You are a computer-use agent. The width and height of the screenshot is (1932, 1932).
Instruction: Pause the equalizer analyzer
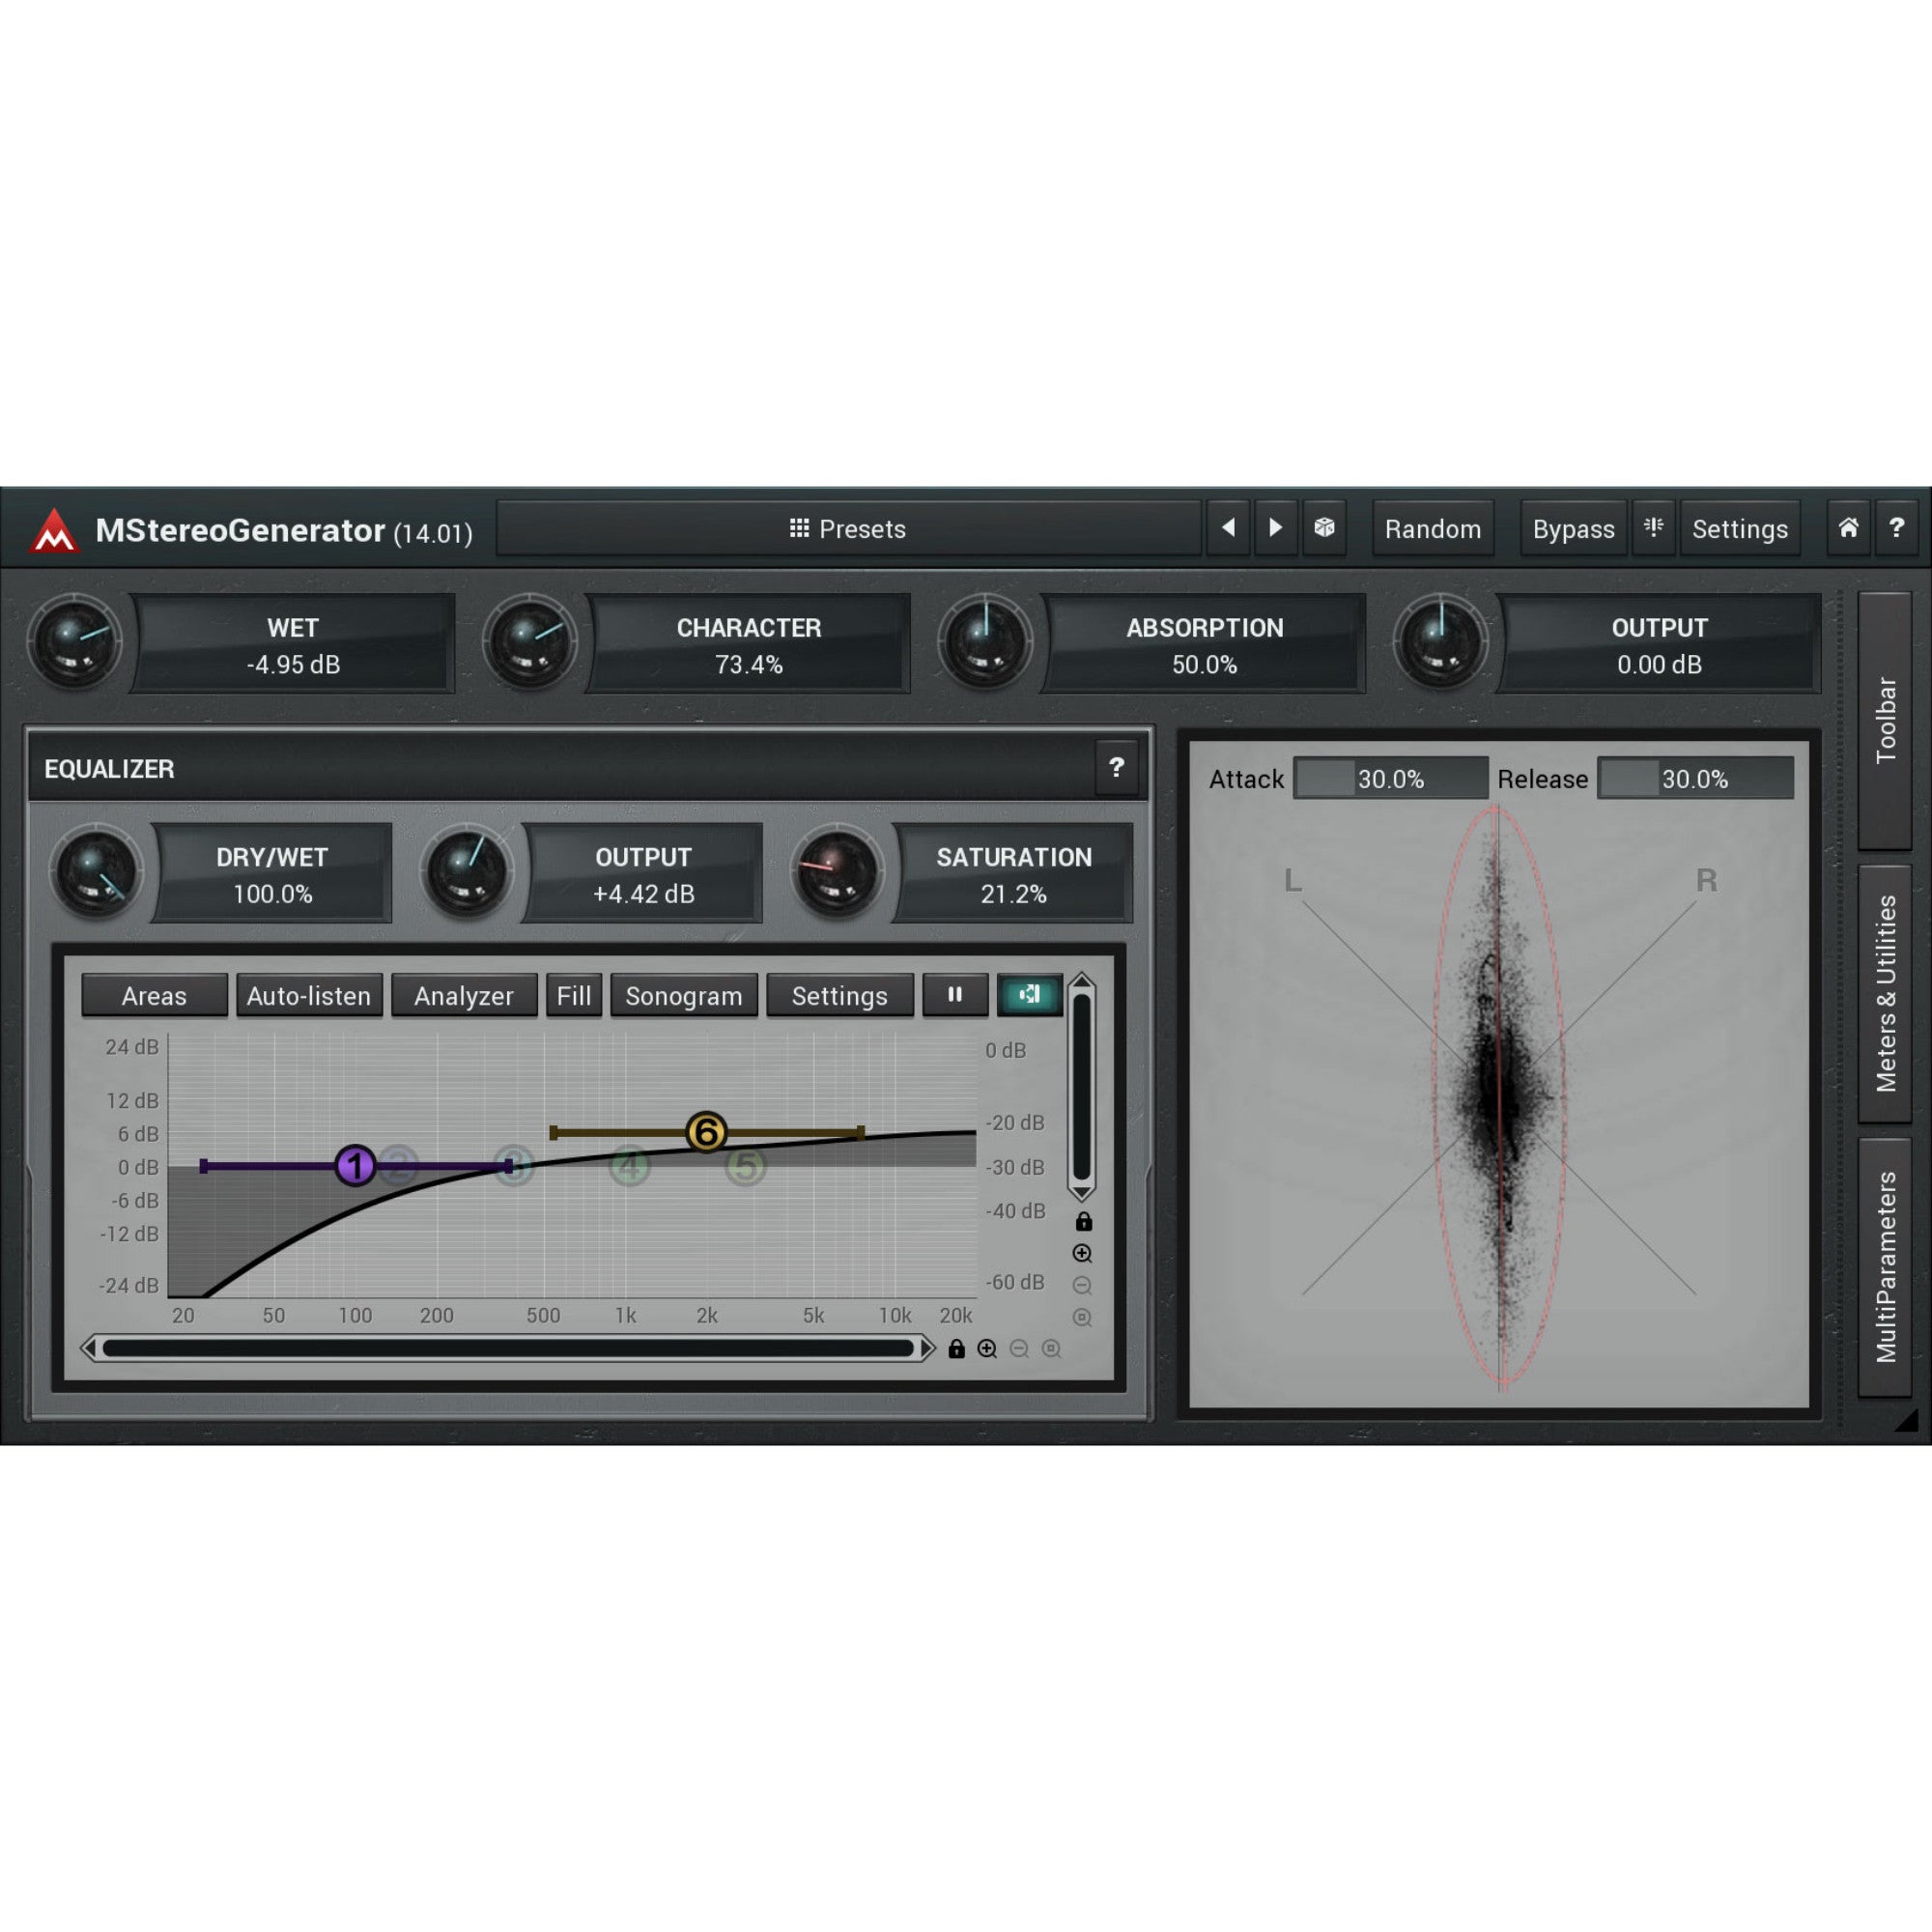click(x=955, y=995)
